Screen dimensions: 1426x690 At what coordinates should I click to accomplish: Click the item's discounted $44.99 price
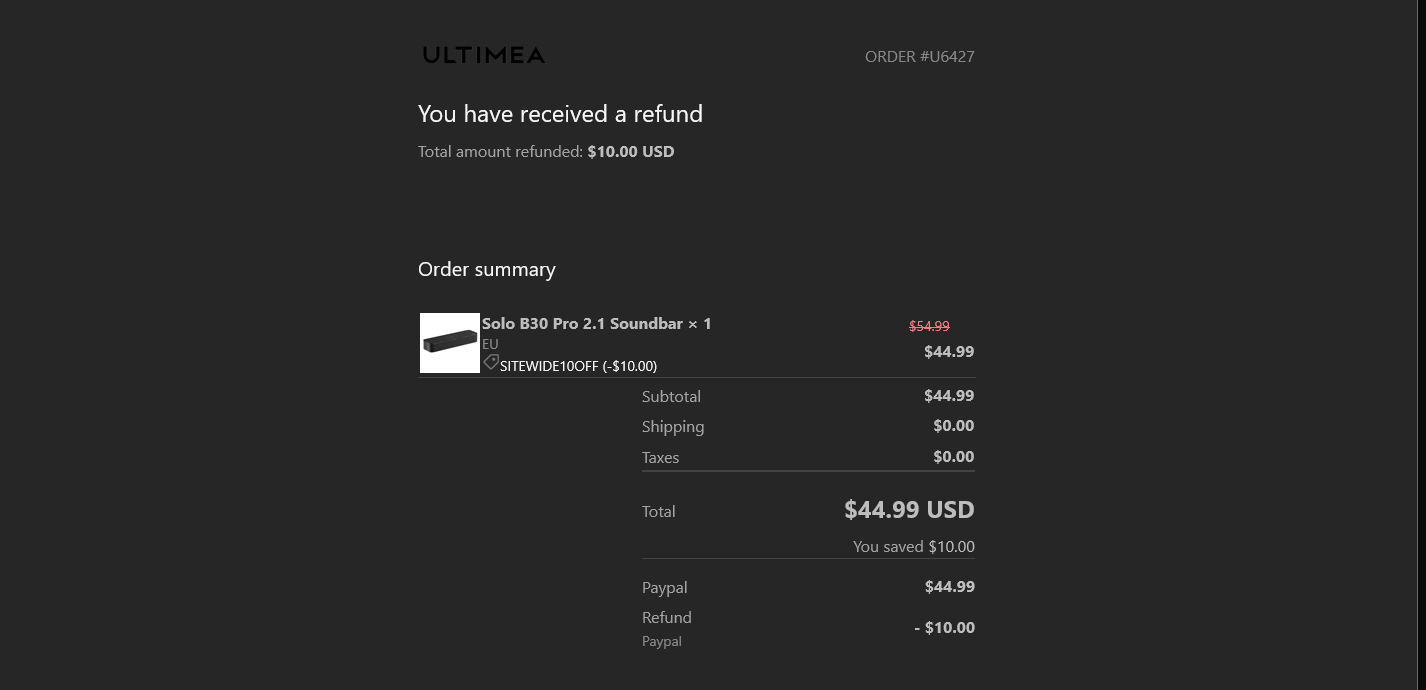point(949,352)
